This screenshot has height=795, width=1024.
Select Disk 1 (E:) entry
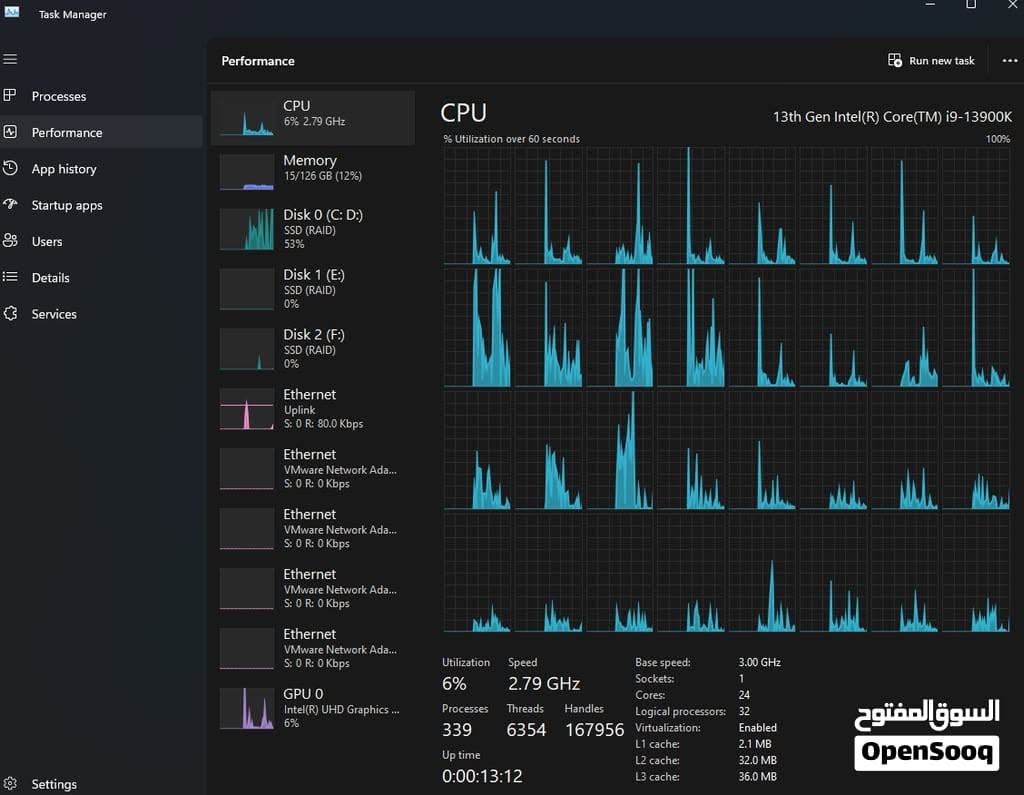(312, 289)
